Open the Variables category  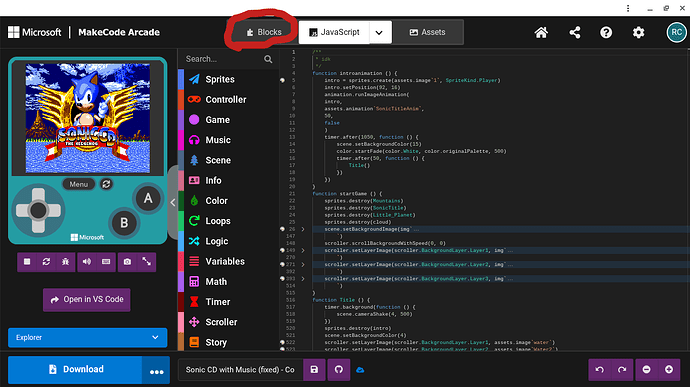(x=228, y=262)
